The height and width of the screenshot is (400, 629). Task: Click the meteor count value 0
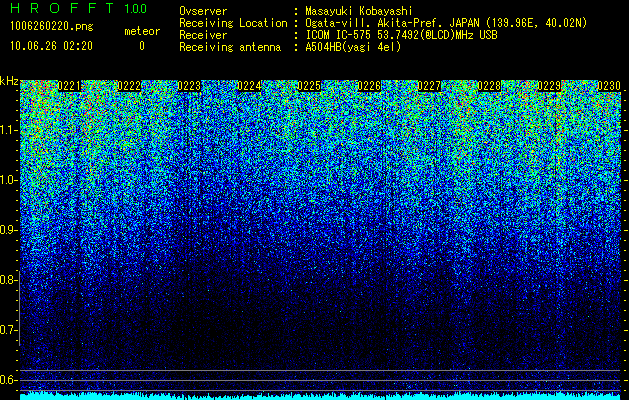click(x=142, y=46)
